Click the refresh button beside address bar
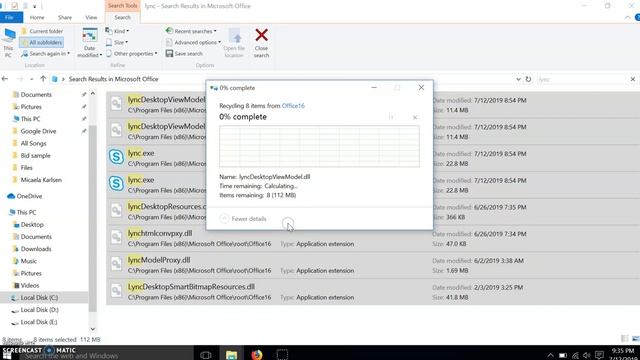 (x=528, y=79)
